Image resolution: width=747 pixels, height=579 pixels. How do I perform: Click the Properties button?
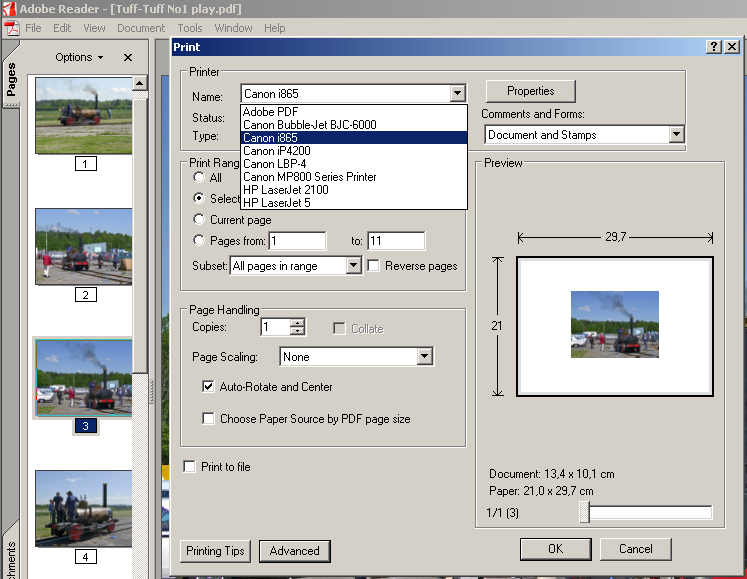[531, 91]
